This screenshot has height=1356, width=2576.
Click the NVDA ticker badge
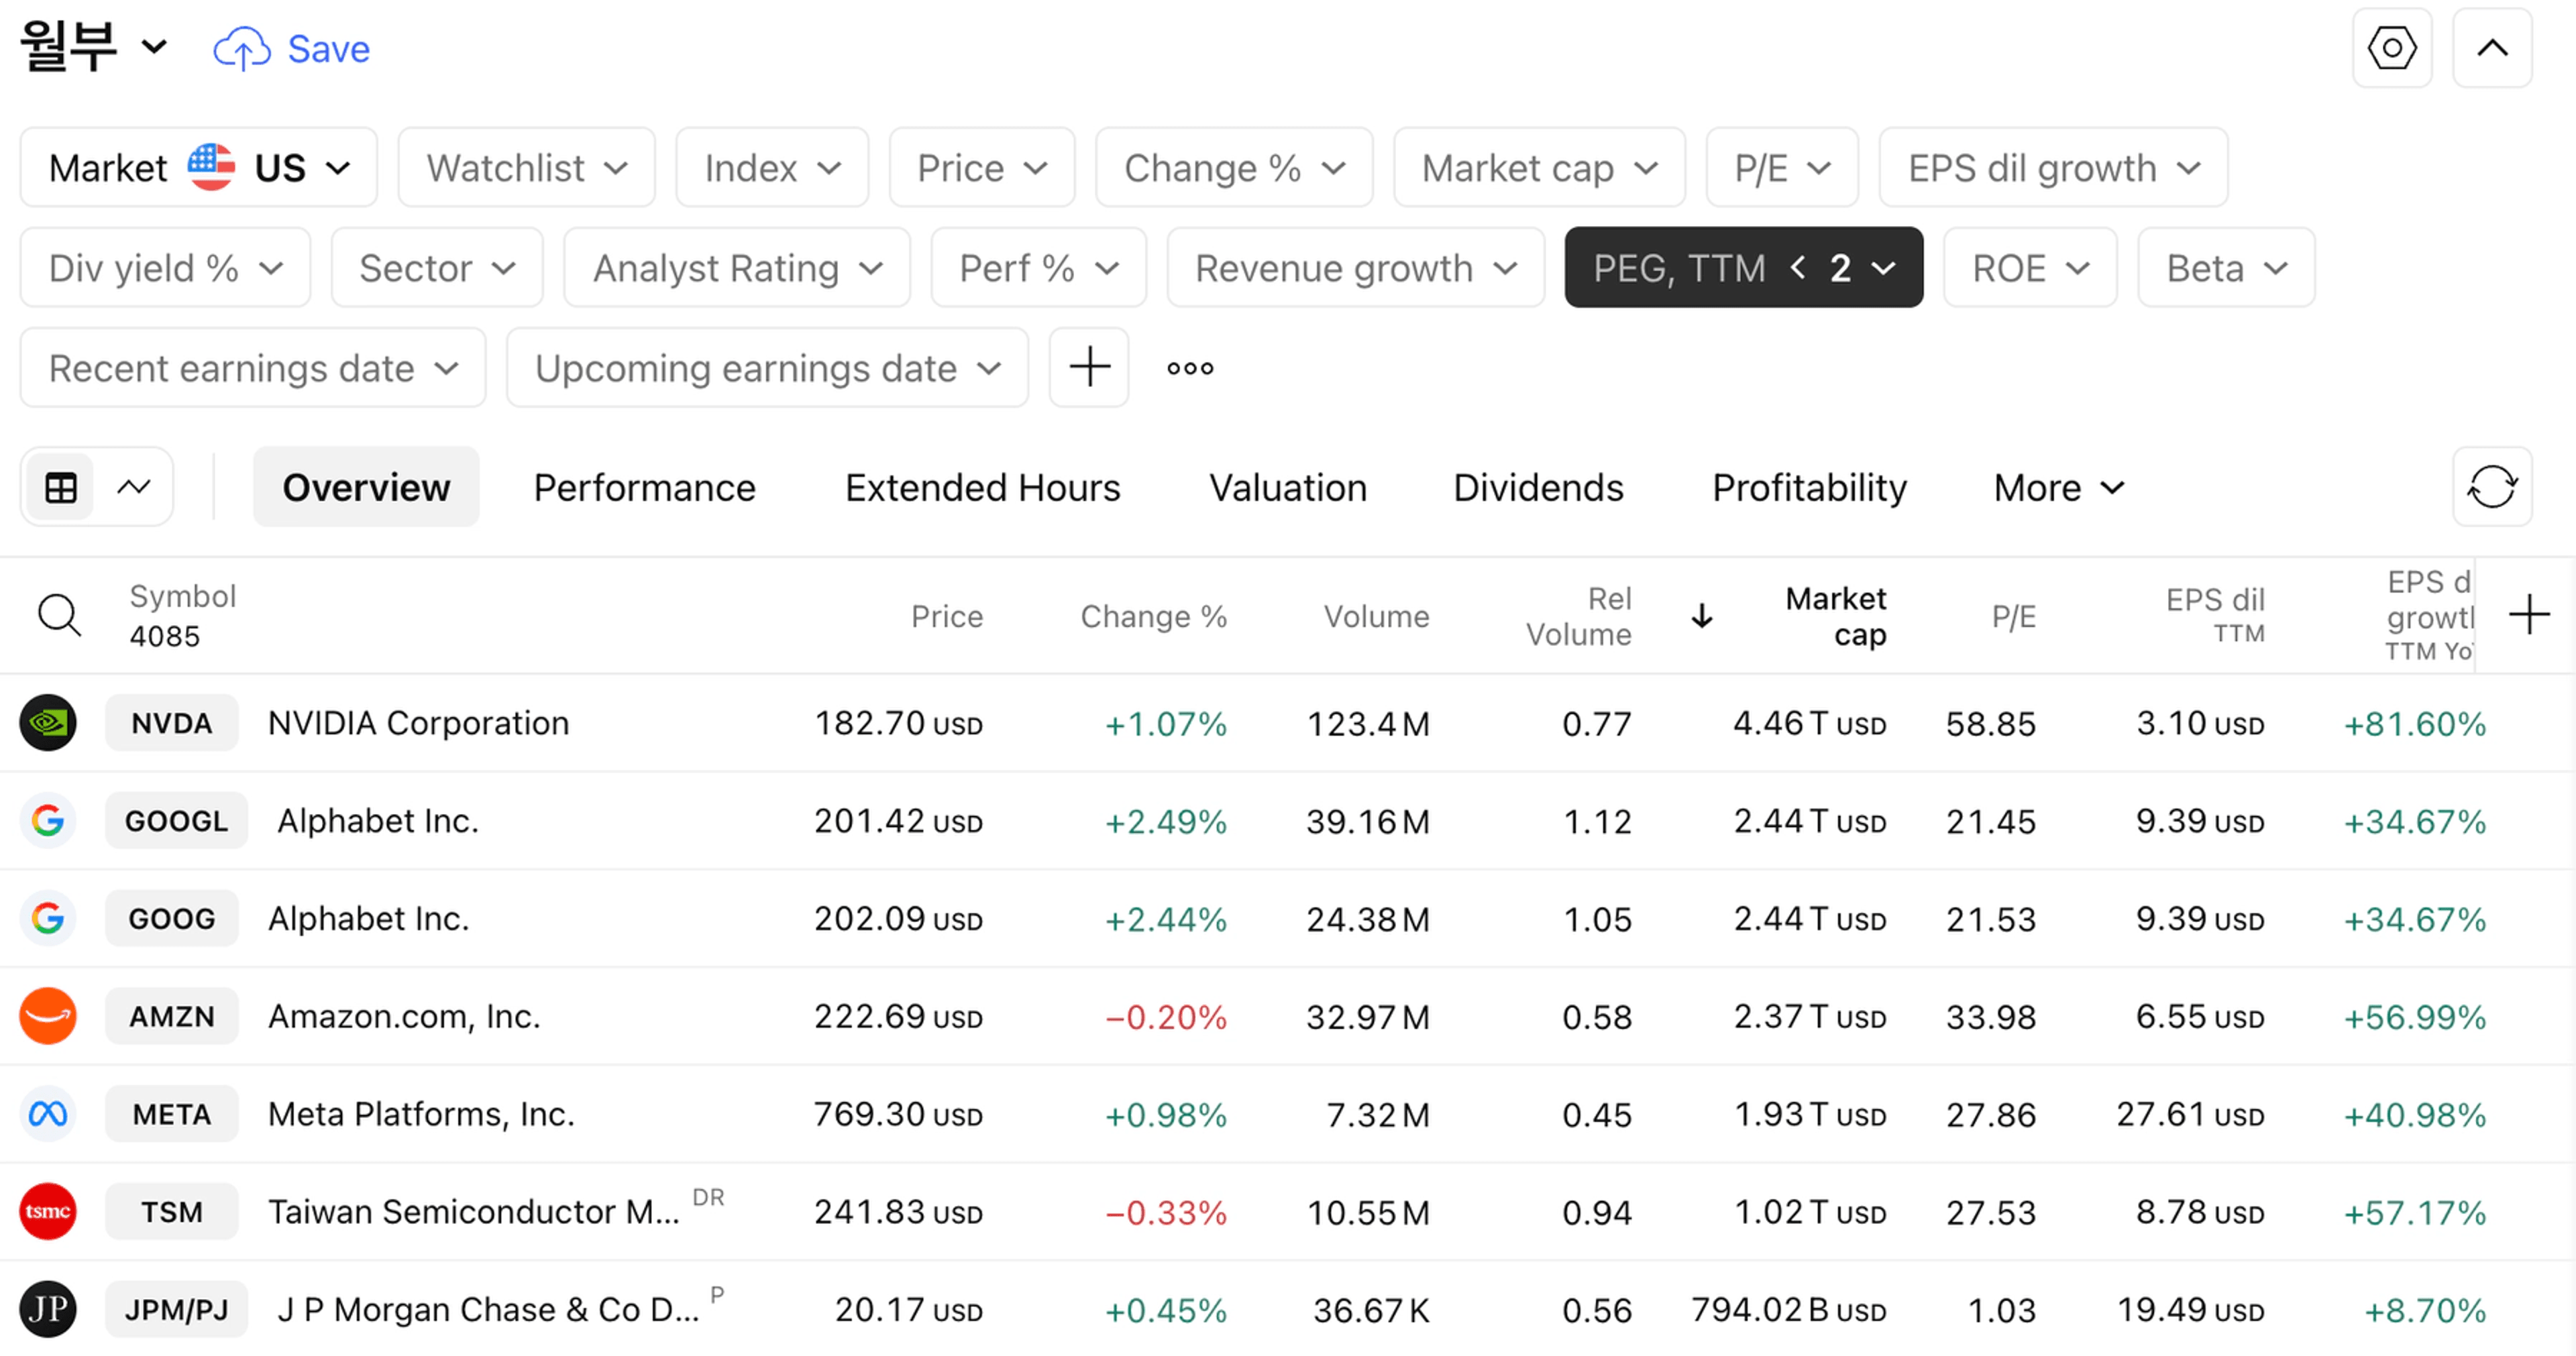click(x=172, y=722)
